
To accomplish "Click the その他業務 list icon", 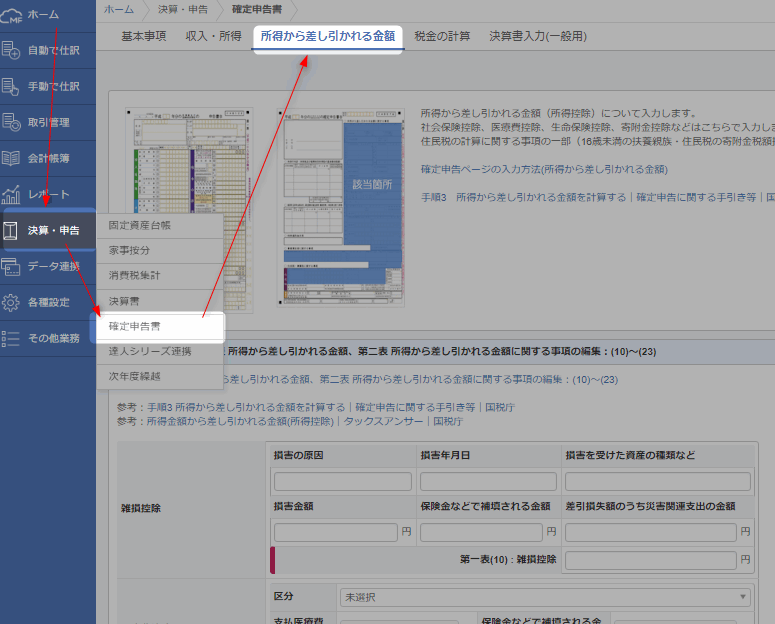I will (x=12, y=338).
